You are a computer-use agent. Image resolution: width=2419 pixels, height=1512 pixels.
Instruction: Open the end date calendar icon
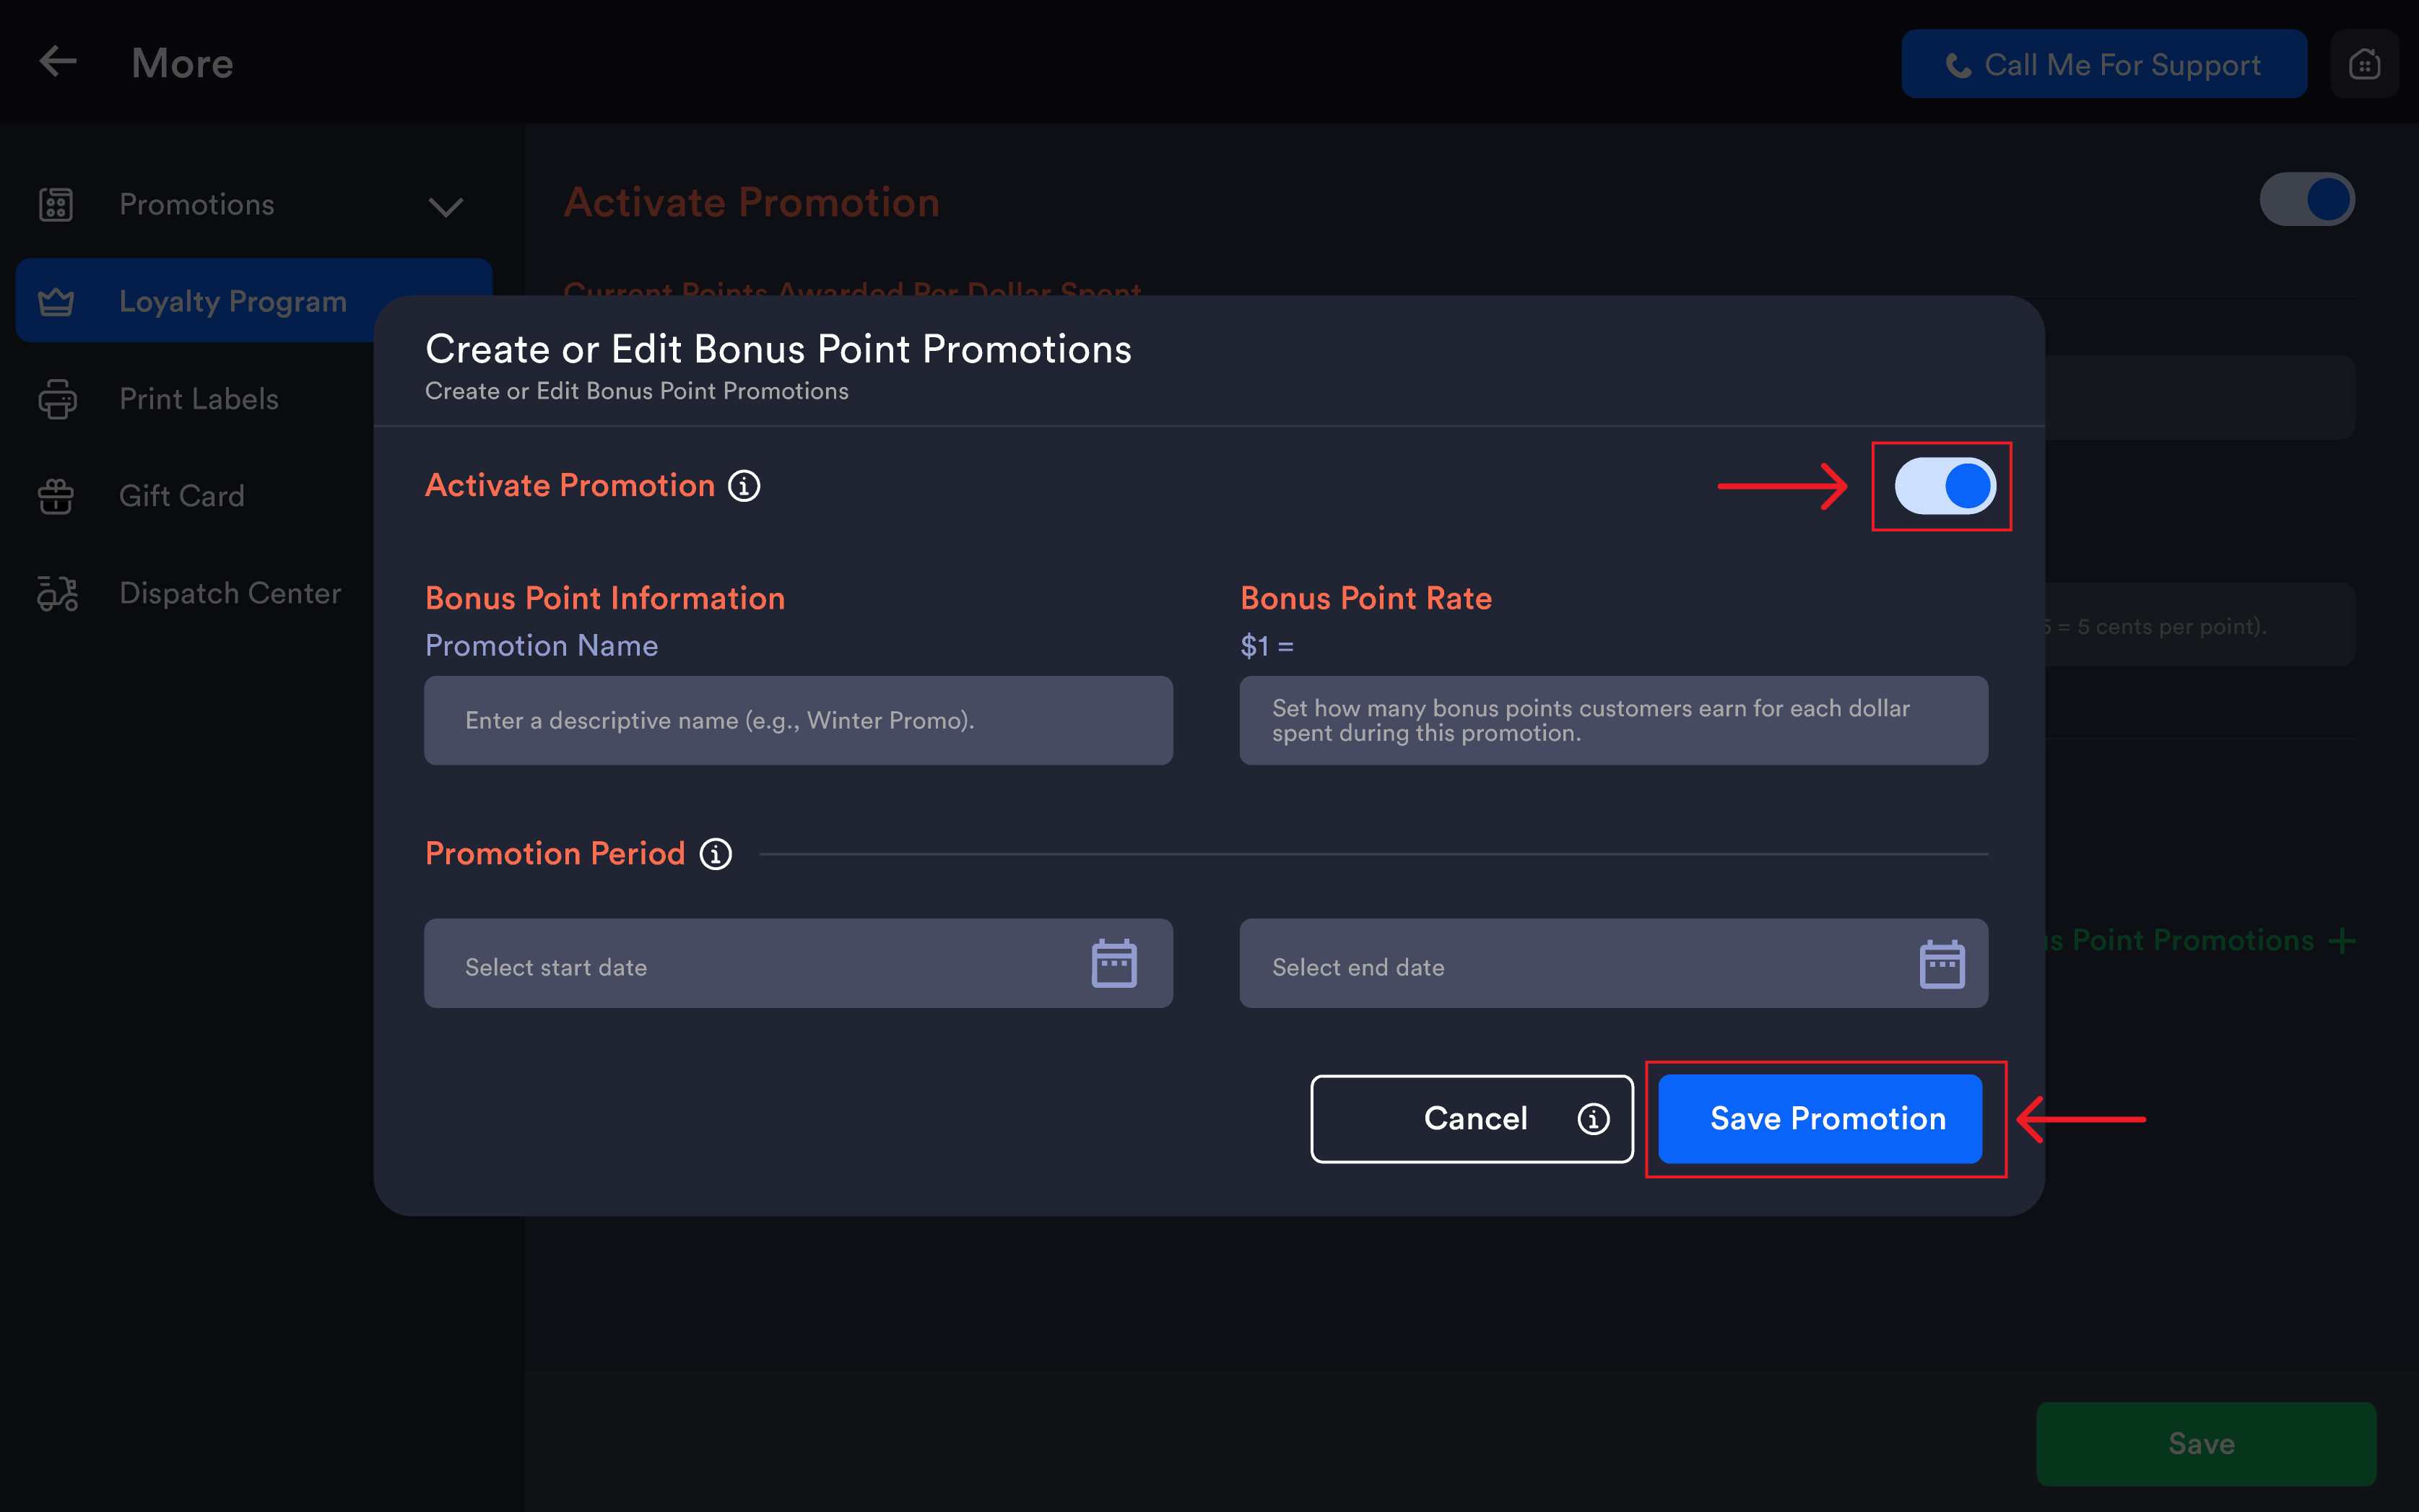(1942, 963)
